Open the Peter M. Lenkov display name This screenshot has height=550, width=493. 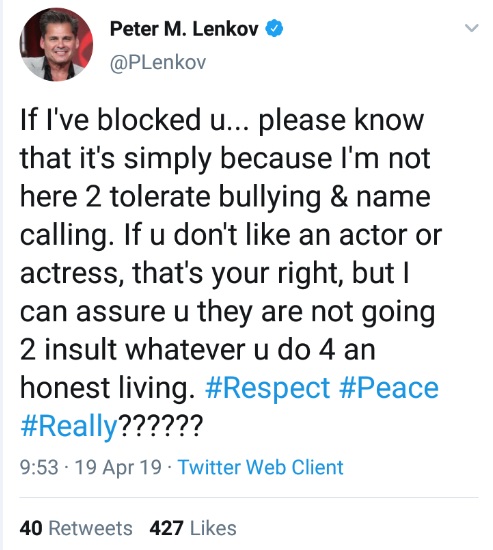pyautogui.click(x=184, y=29)
